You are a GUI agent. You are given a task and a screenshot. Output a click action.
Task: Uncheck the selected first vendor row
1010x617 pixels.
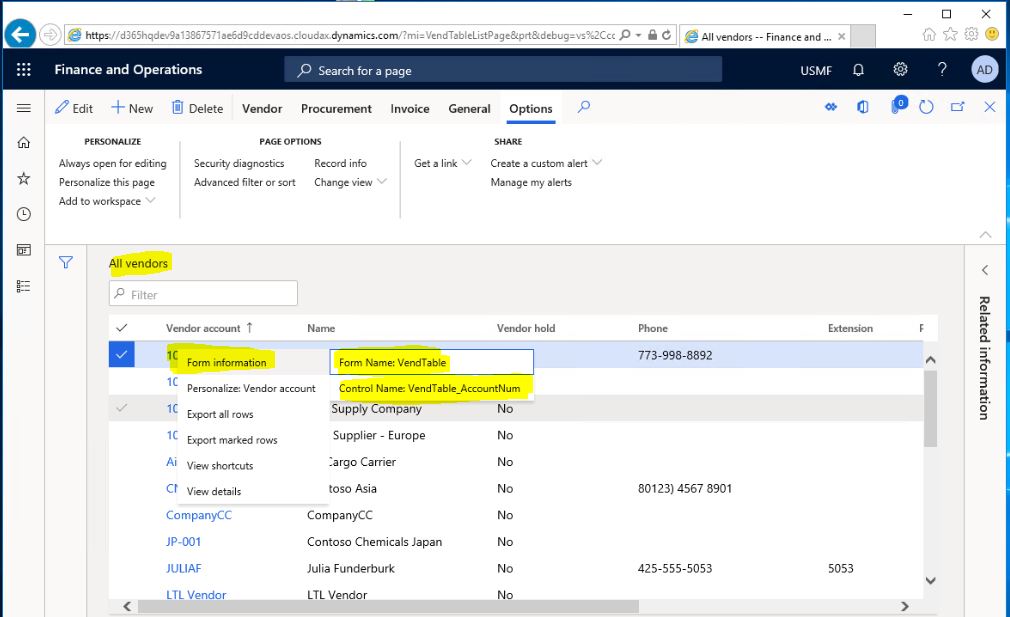121,354
